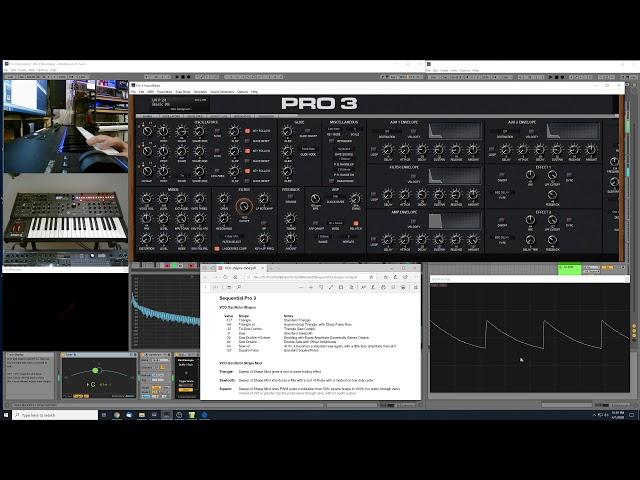Enable Aux 1 Envelope Velocity switch

[413, 131]
